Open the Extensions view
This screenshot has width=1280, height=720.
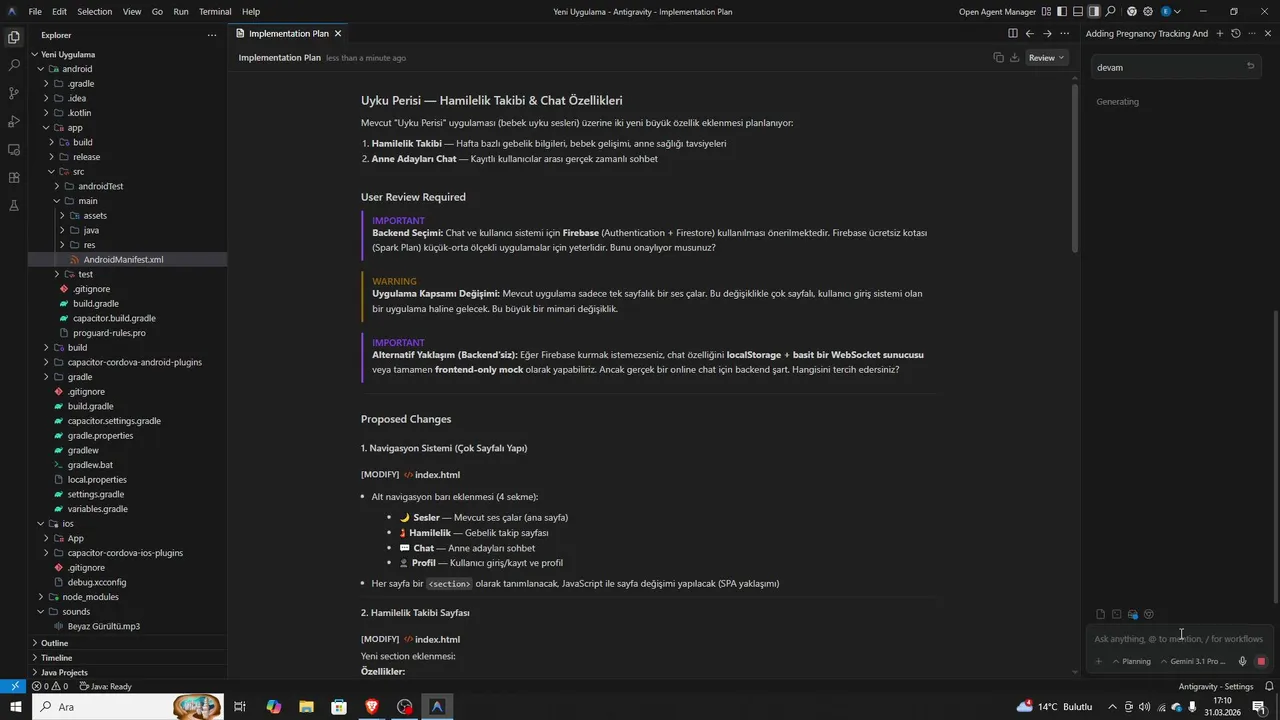(x=14, y=177)
